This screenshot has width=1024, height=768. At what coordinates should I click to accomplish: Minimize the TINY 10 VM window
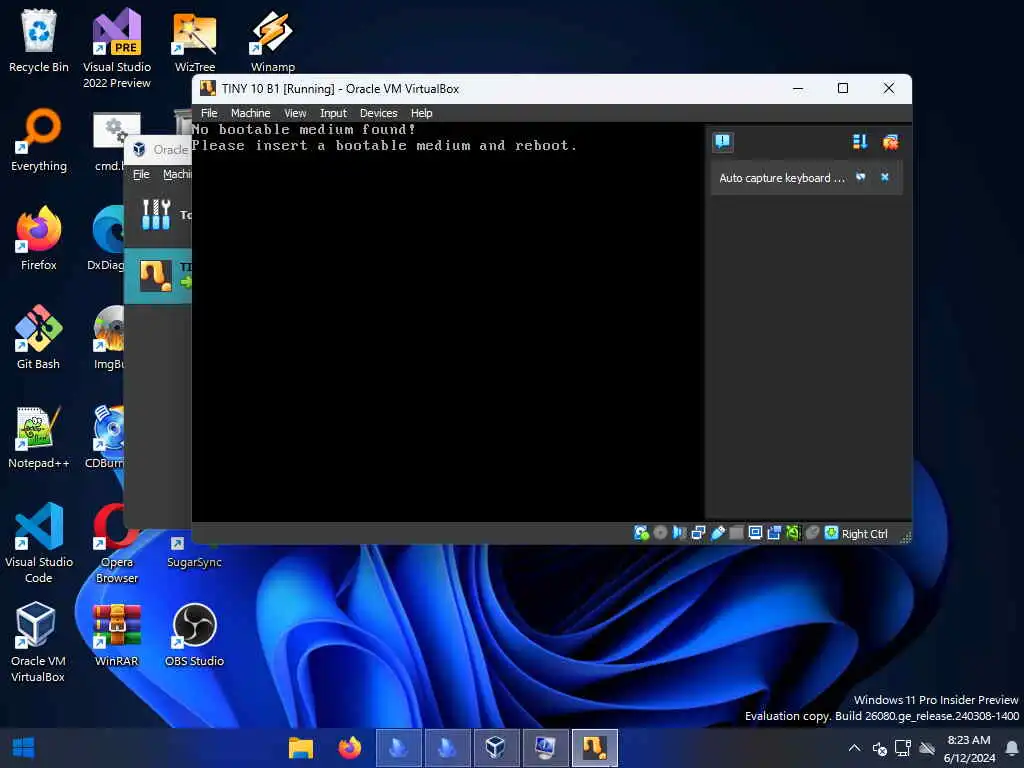coord(798,88)
